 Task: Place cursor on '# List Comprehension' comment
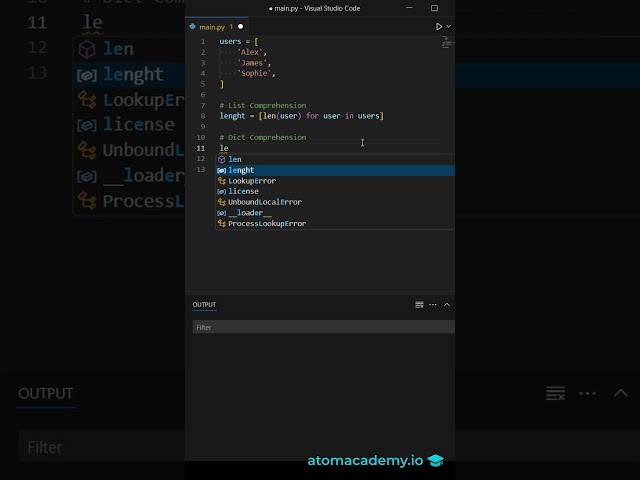coord(263,105)
